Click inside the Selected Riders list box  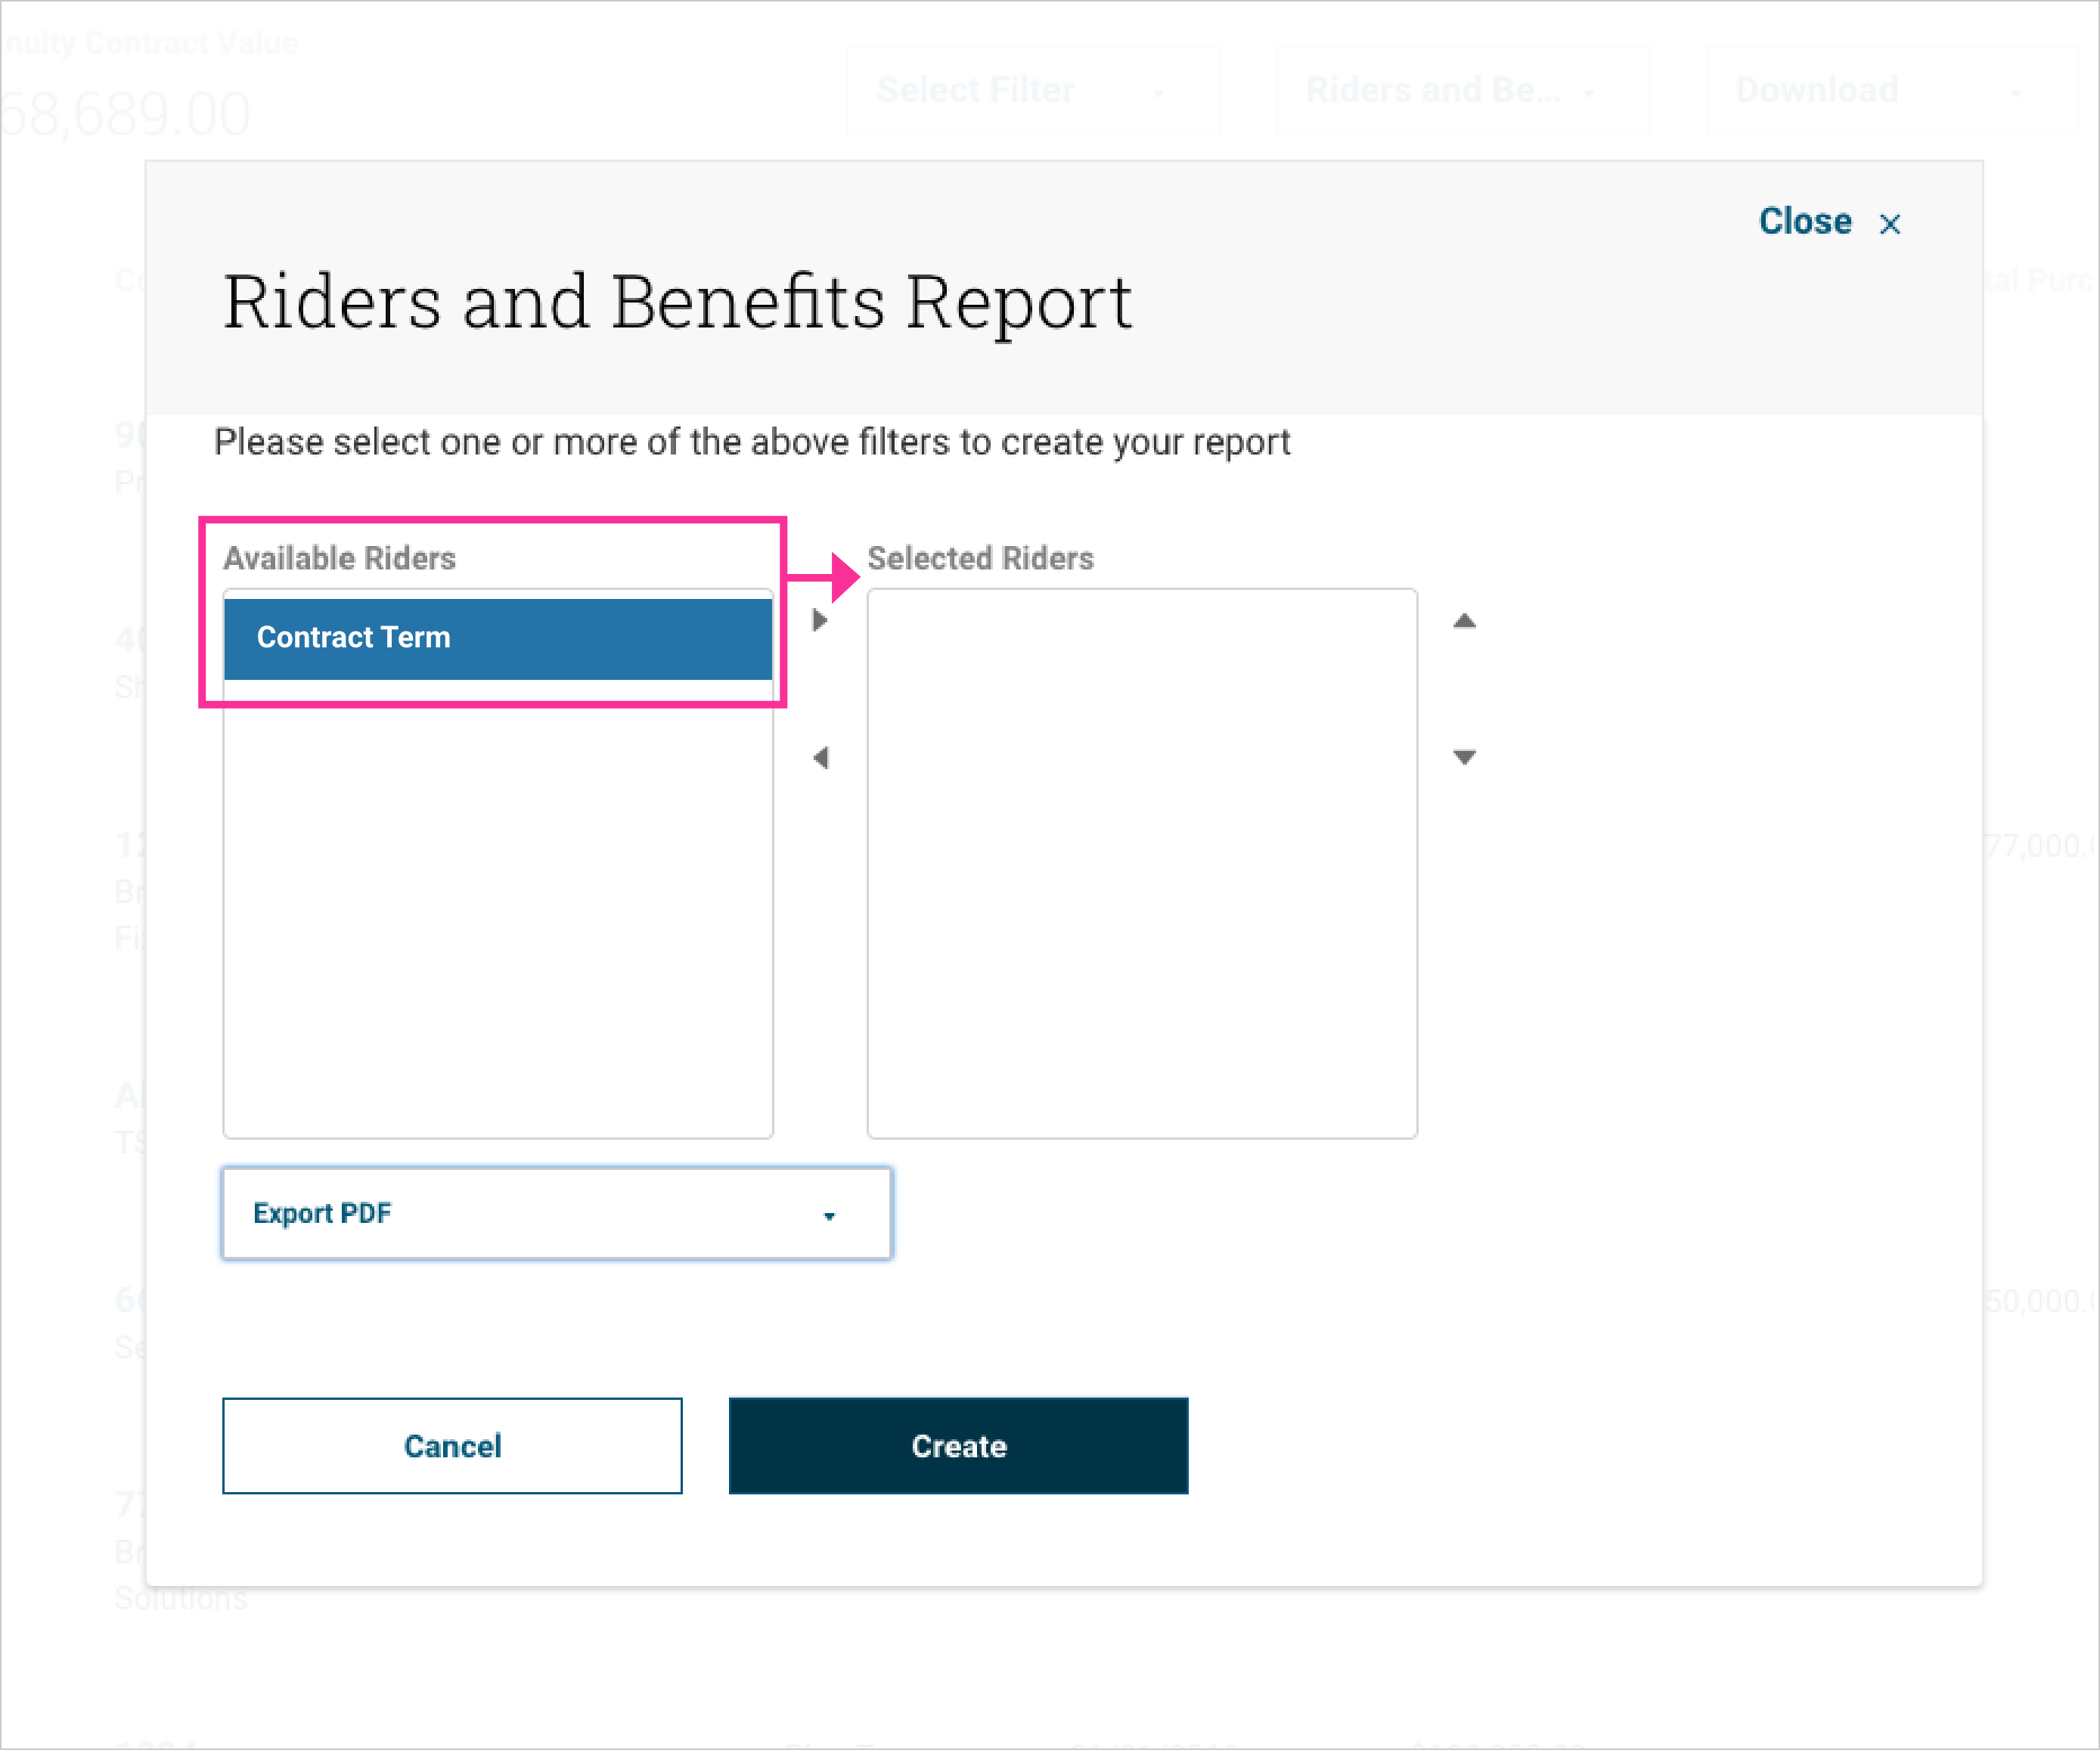1141,862
